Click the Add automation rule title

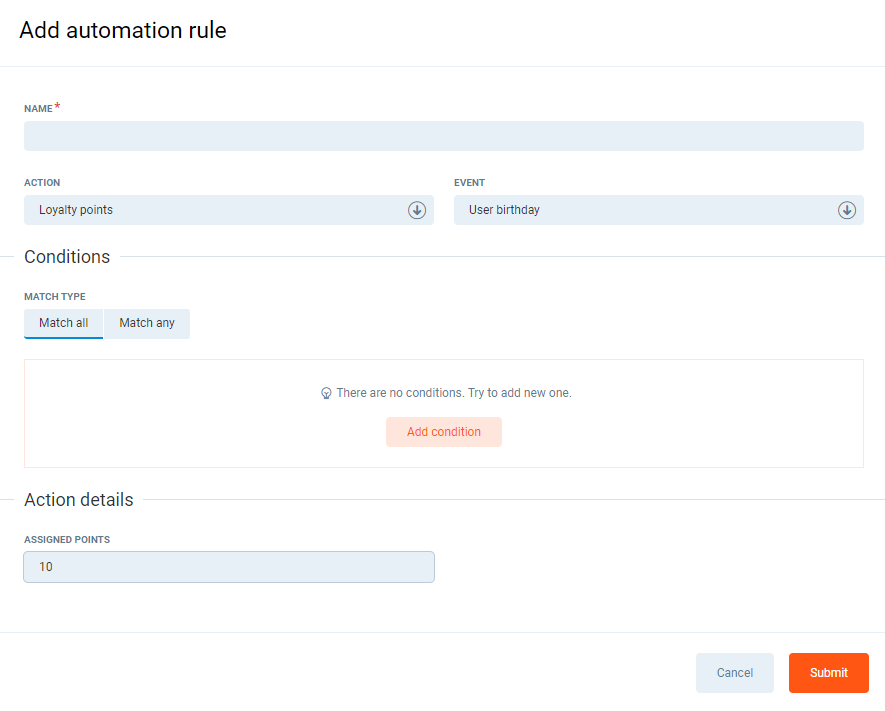tap(123, 31)
